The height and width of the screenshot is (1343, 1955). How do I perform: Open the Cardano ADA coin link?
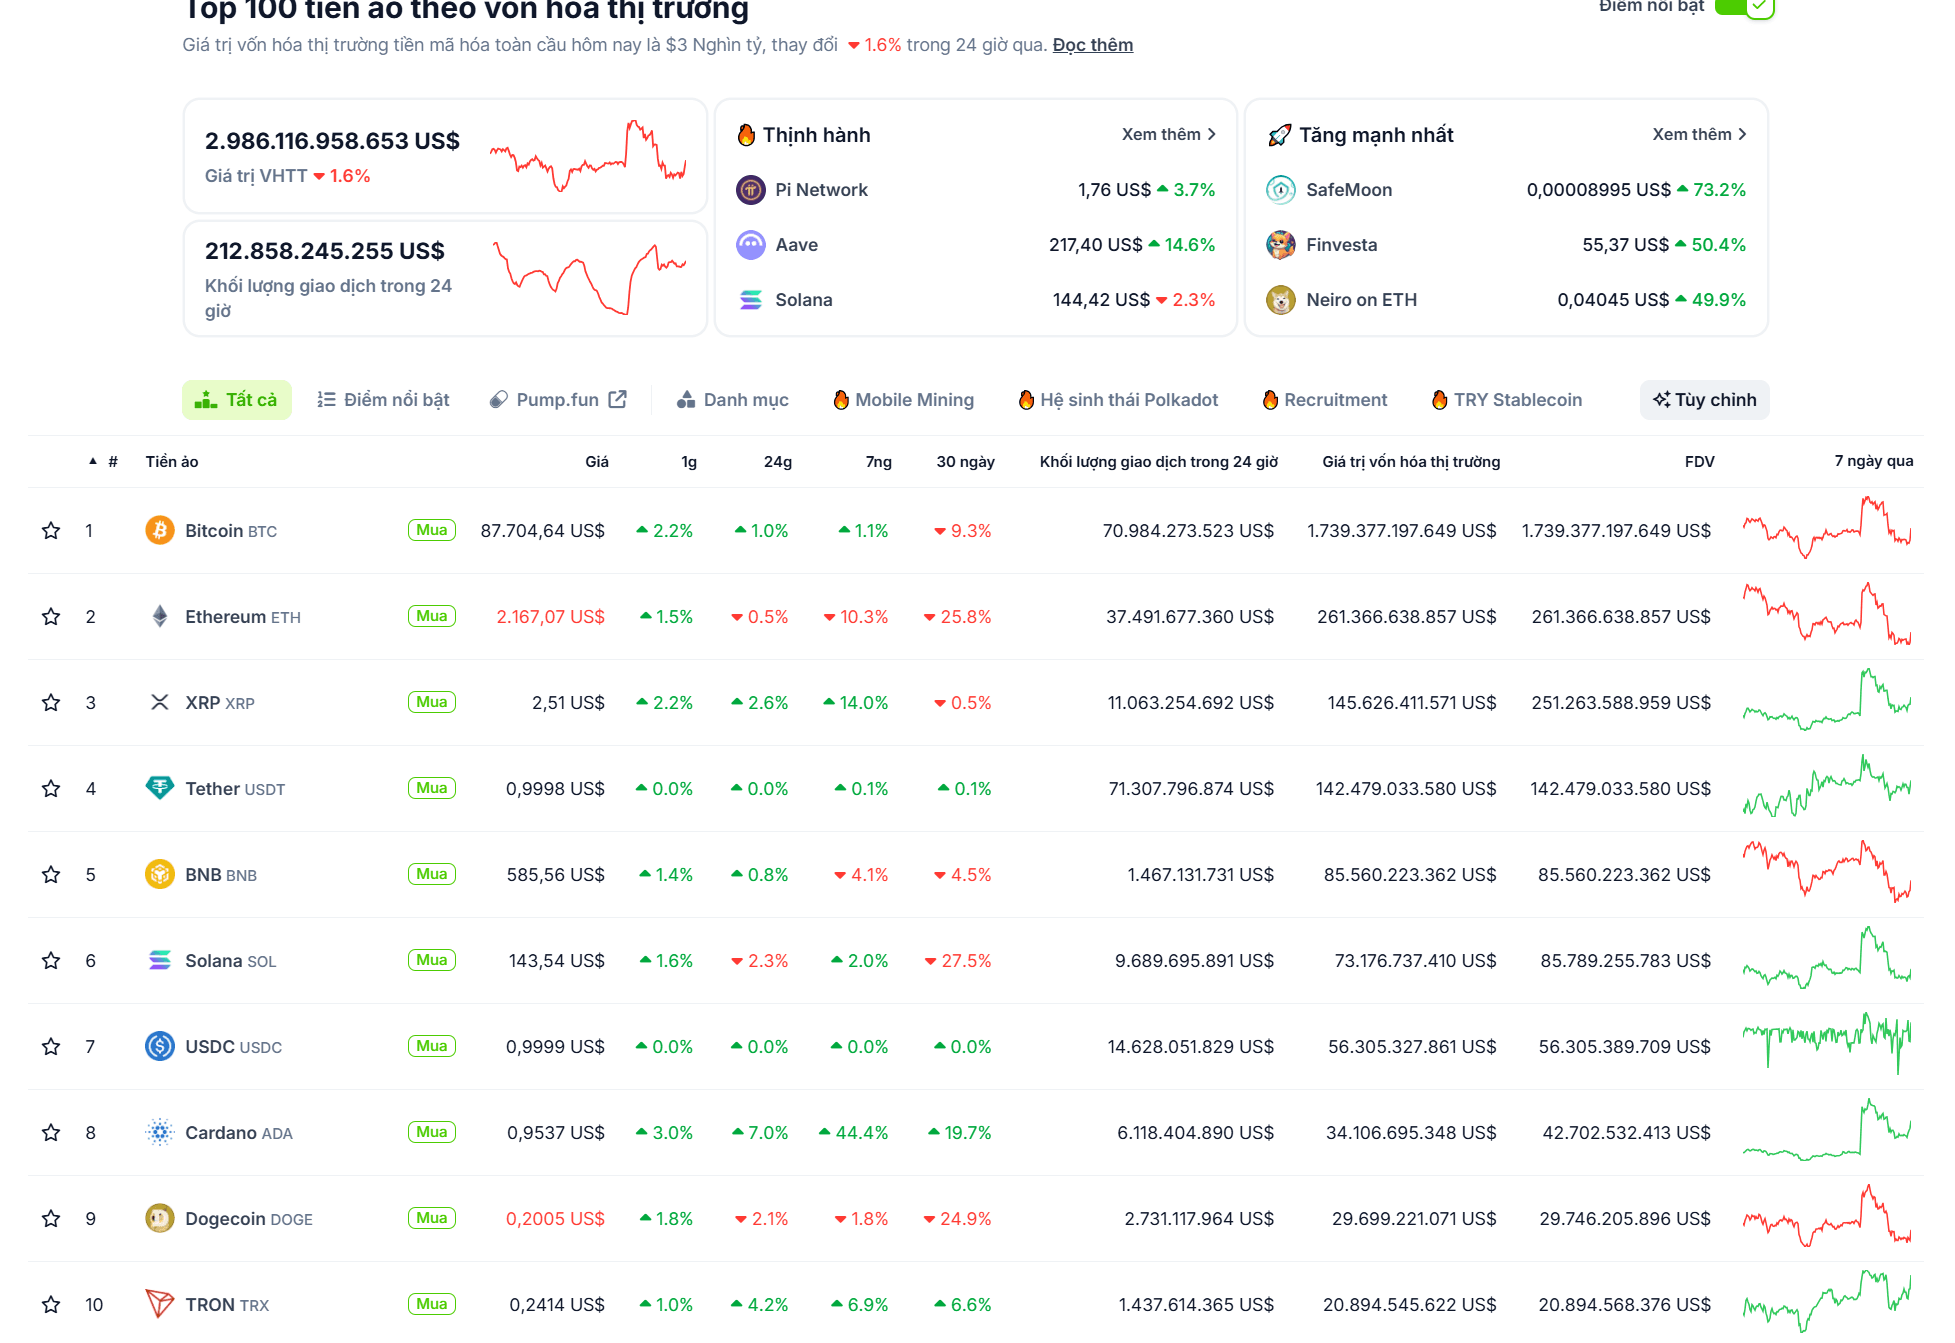(x=239, y=1133)
